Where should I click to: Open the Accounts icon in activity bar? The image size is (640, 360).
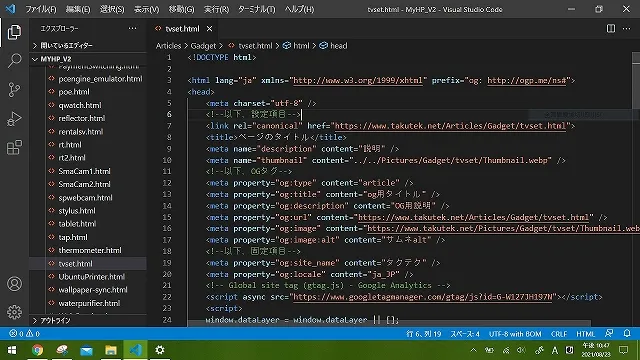pos(14,284)
